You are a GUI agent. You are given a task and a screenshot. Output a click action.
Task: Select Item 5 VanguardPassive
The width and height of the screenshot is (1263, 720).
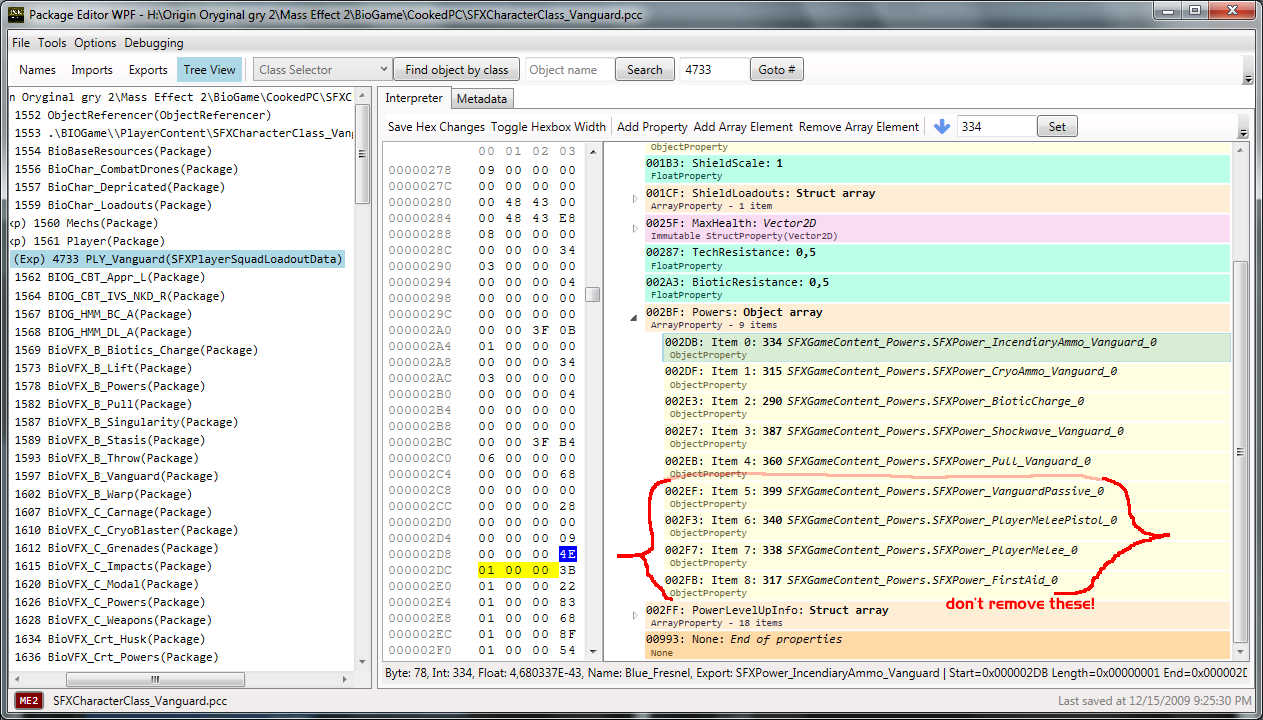pyautogui.click(x=946, y=497)
